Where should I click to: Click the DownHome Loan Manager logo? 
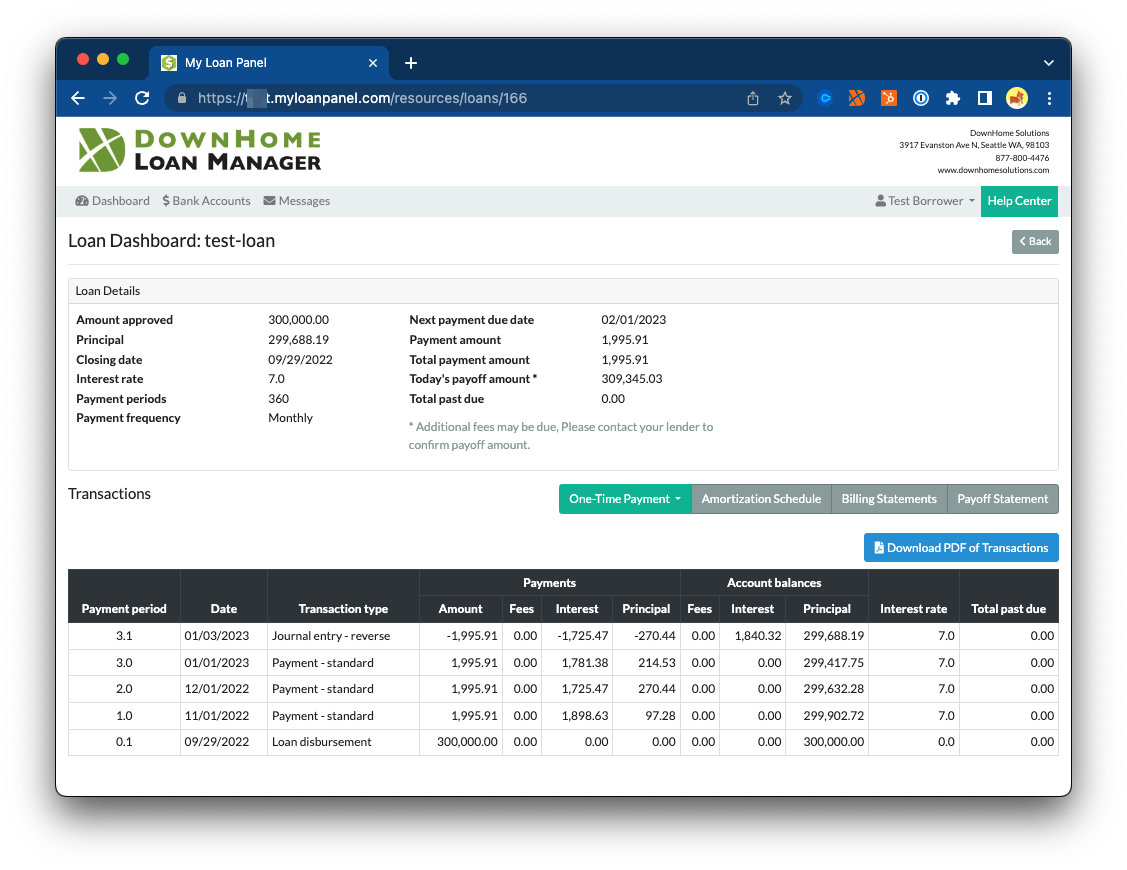tap(200, 150)
